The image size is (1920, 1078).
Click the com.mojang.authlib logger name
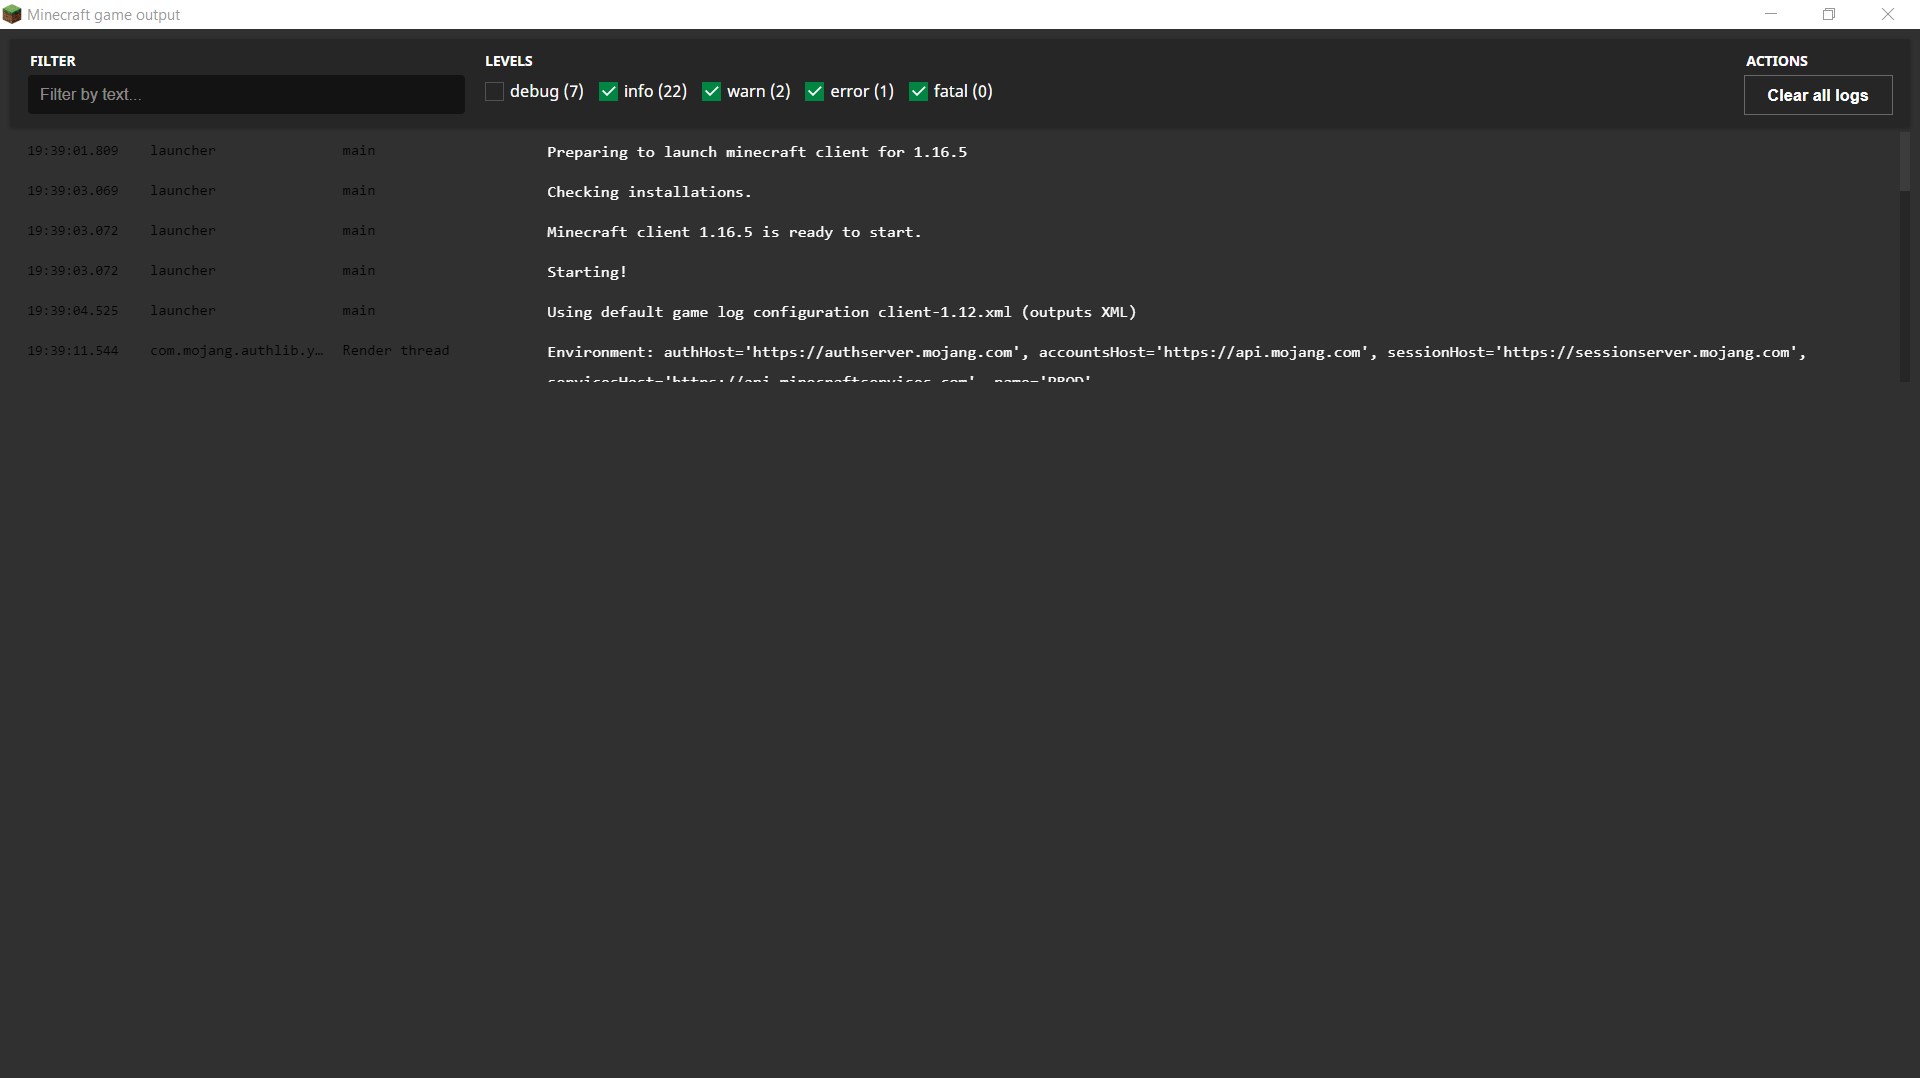click(237, 351)
